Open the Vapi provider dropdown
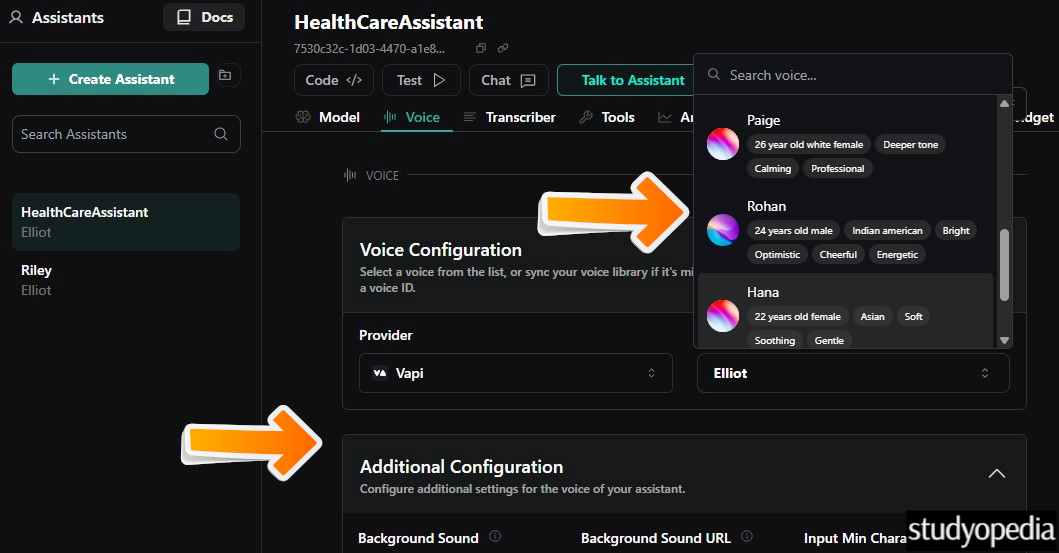This screenshot has height=553, width=1059. (515, 373)
